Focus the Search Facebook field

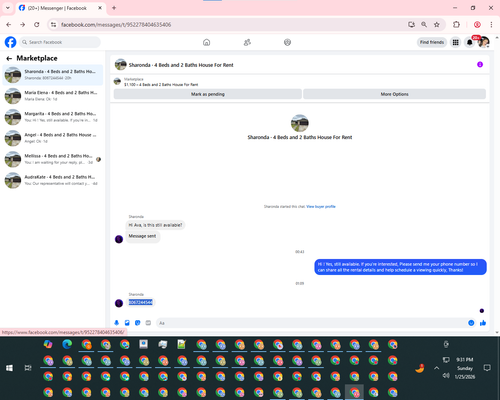(x=60, y=42)
